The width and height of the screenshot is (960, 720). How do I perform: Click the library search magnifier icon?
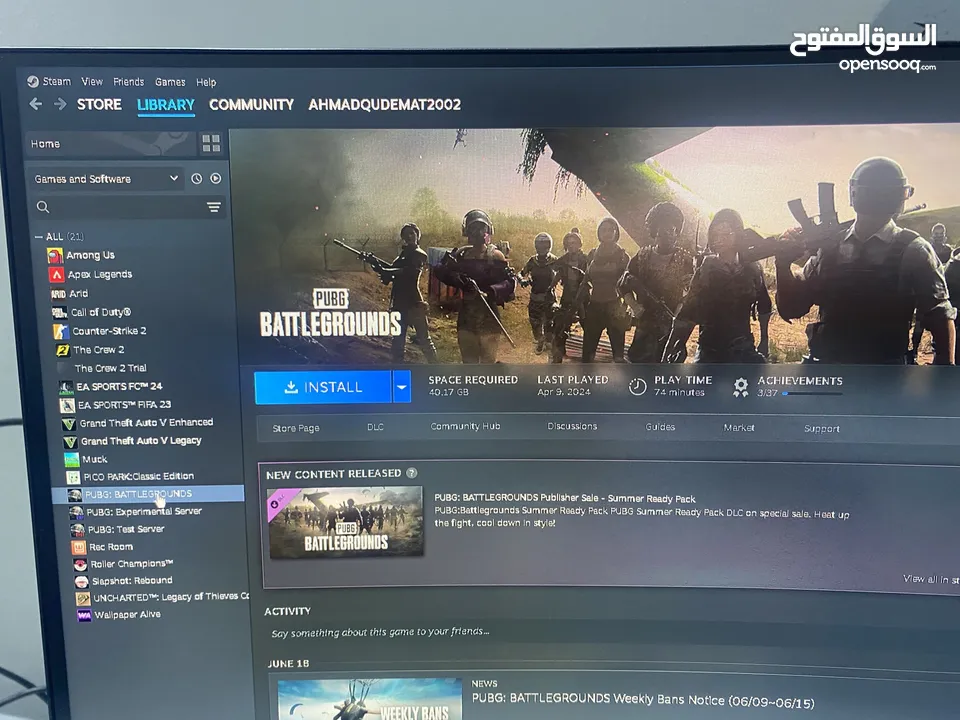click(43, 207)
